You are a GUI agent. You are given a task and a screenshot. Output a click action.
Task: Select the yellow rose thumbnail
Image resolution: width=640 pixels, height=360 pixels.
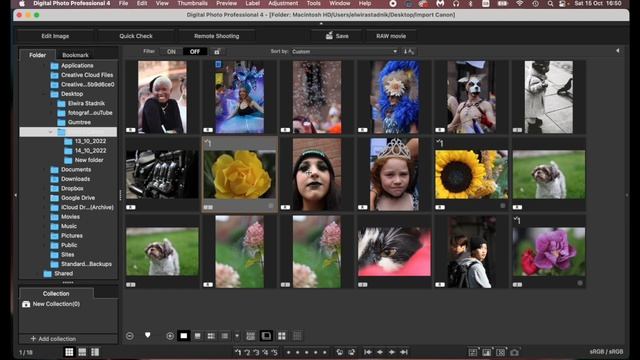pos(240,174)
